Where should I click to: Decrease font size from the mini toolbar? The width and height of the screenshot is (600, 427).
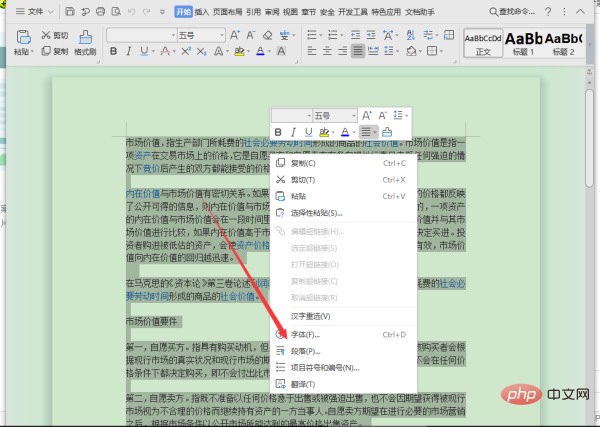(x=384, y=115)
